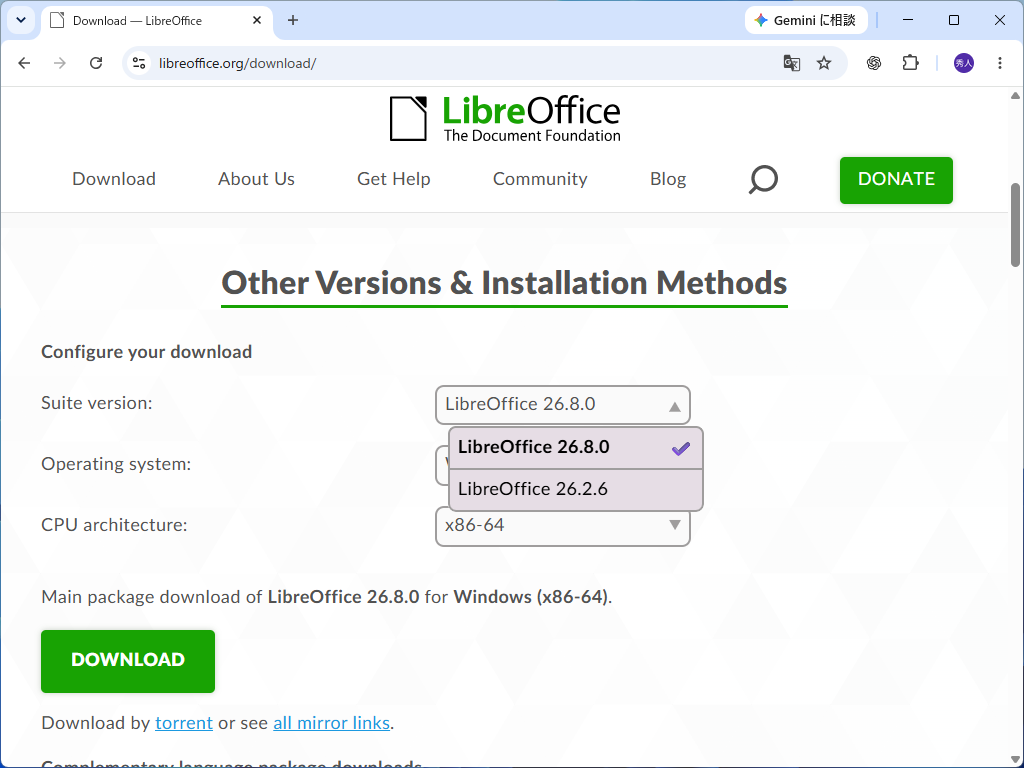The width and height of the screenshot is (1024, 768).
Task: Select the Download — LibreOffice tab
Action: [157, 21]
